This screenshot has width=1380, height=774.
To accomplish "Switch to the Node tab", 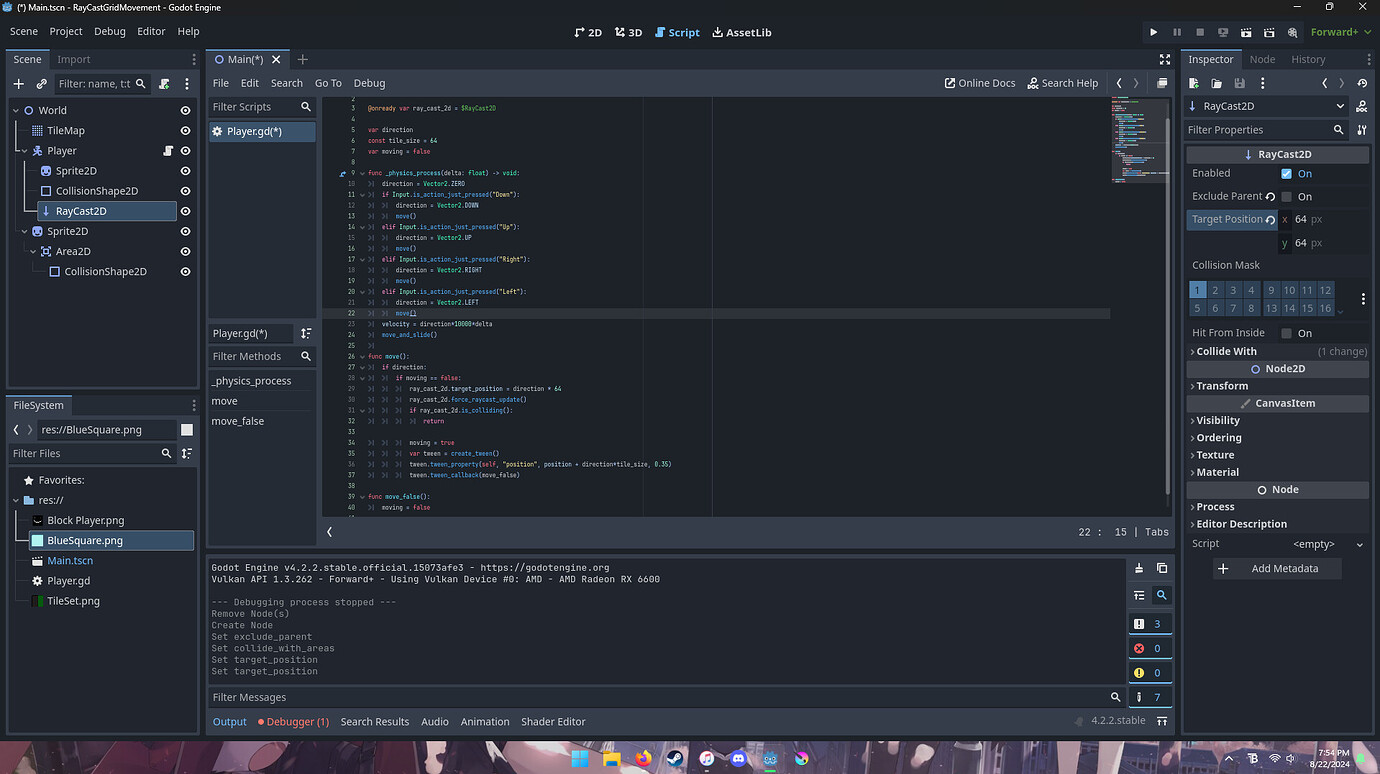I will tap(1262, 60).
